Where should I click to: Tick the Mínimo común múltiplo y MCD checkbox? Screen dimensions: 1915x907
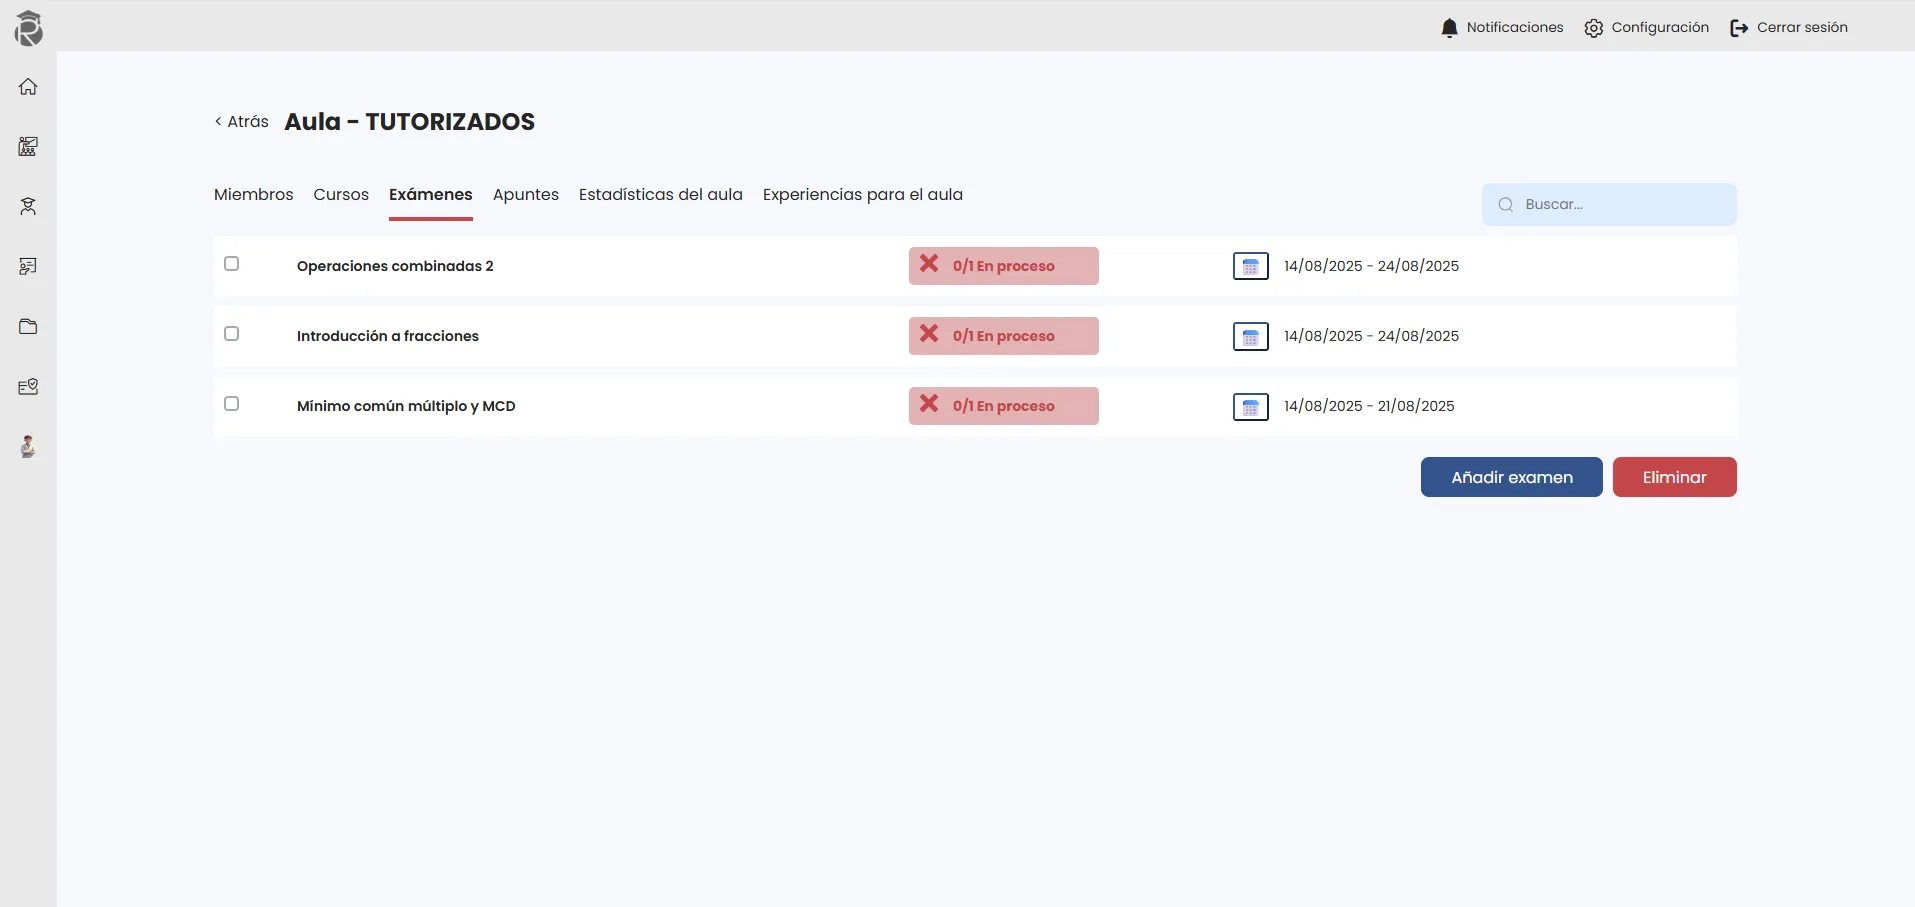coord(232,404)
